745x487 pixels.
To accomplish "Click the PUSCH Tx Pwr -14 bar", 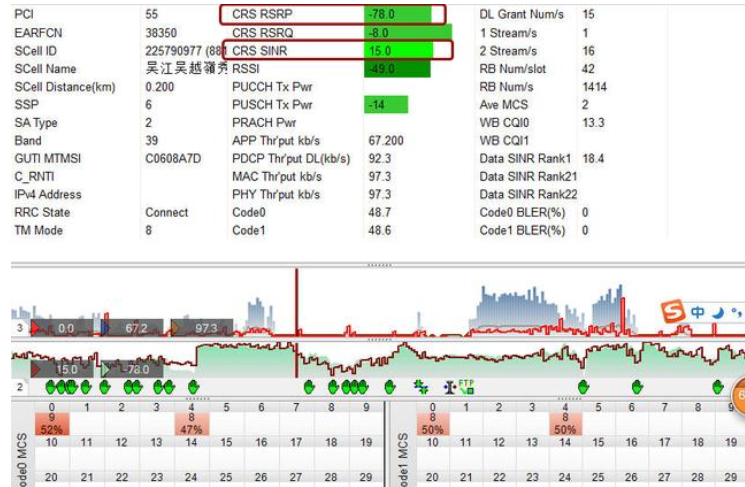I will click(x=386, y=105).
